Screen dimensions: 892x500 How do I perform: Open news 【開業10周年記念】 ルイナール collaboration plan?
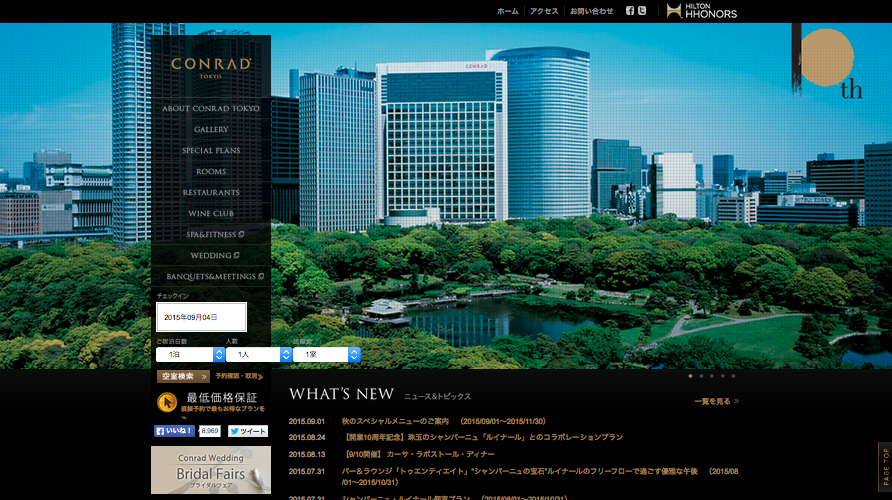click(x=482, y=437)
